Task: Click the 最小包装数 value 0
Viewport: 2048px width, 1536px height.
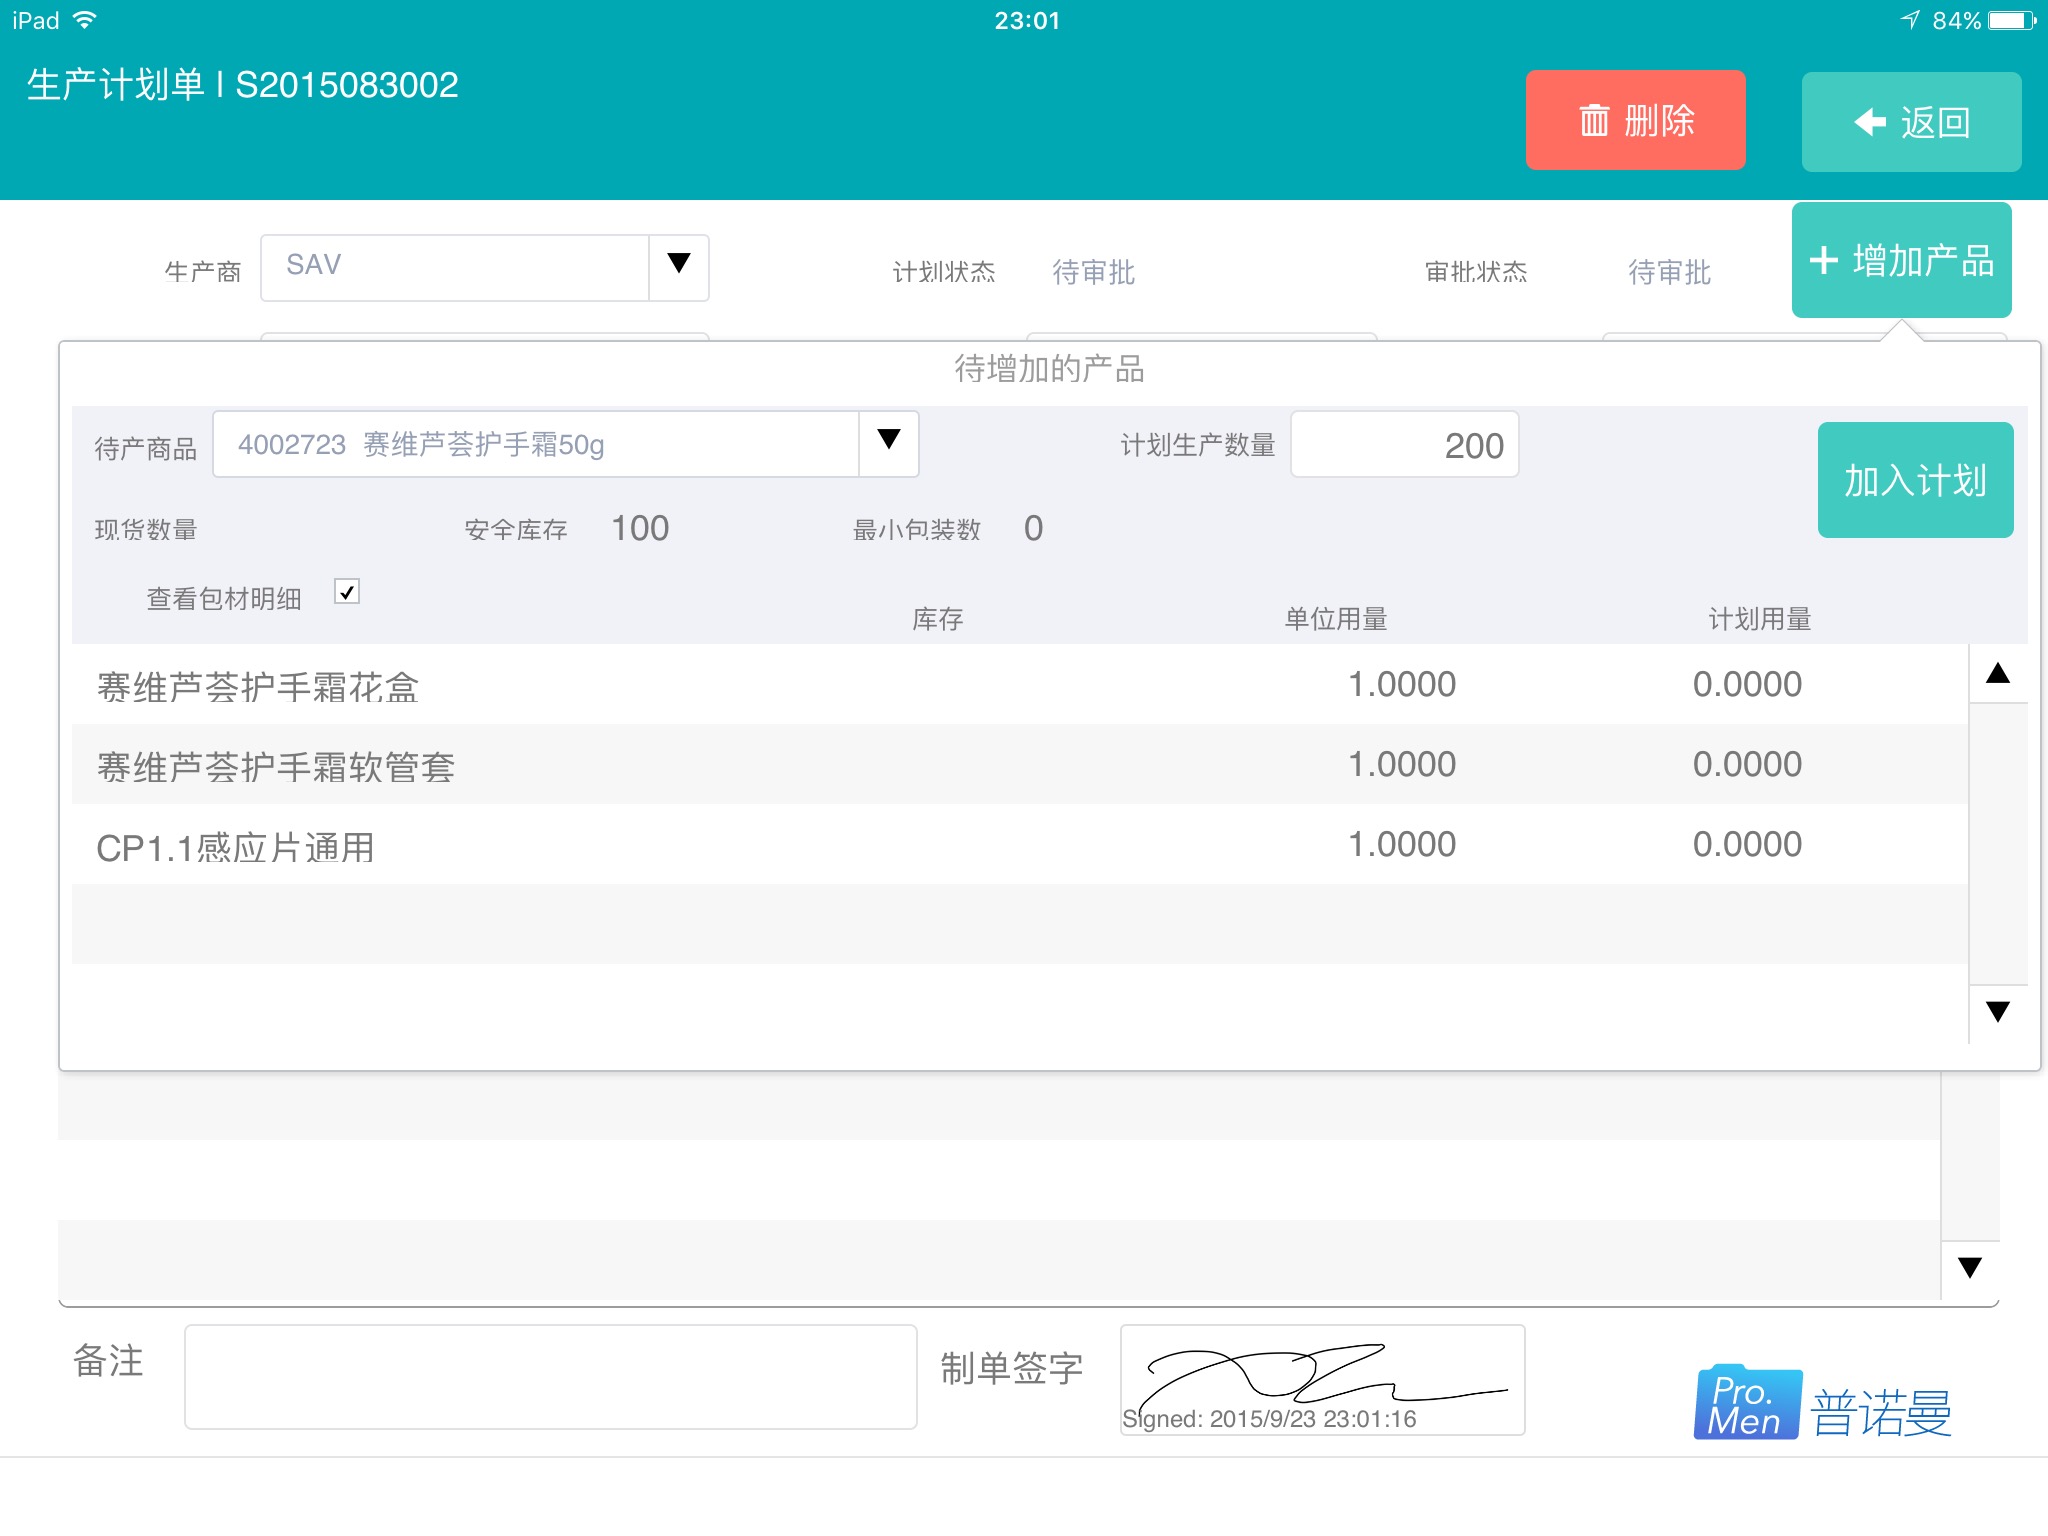Action: pyautogui.click(x=1033, y=528)
